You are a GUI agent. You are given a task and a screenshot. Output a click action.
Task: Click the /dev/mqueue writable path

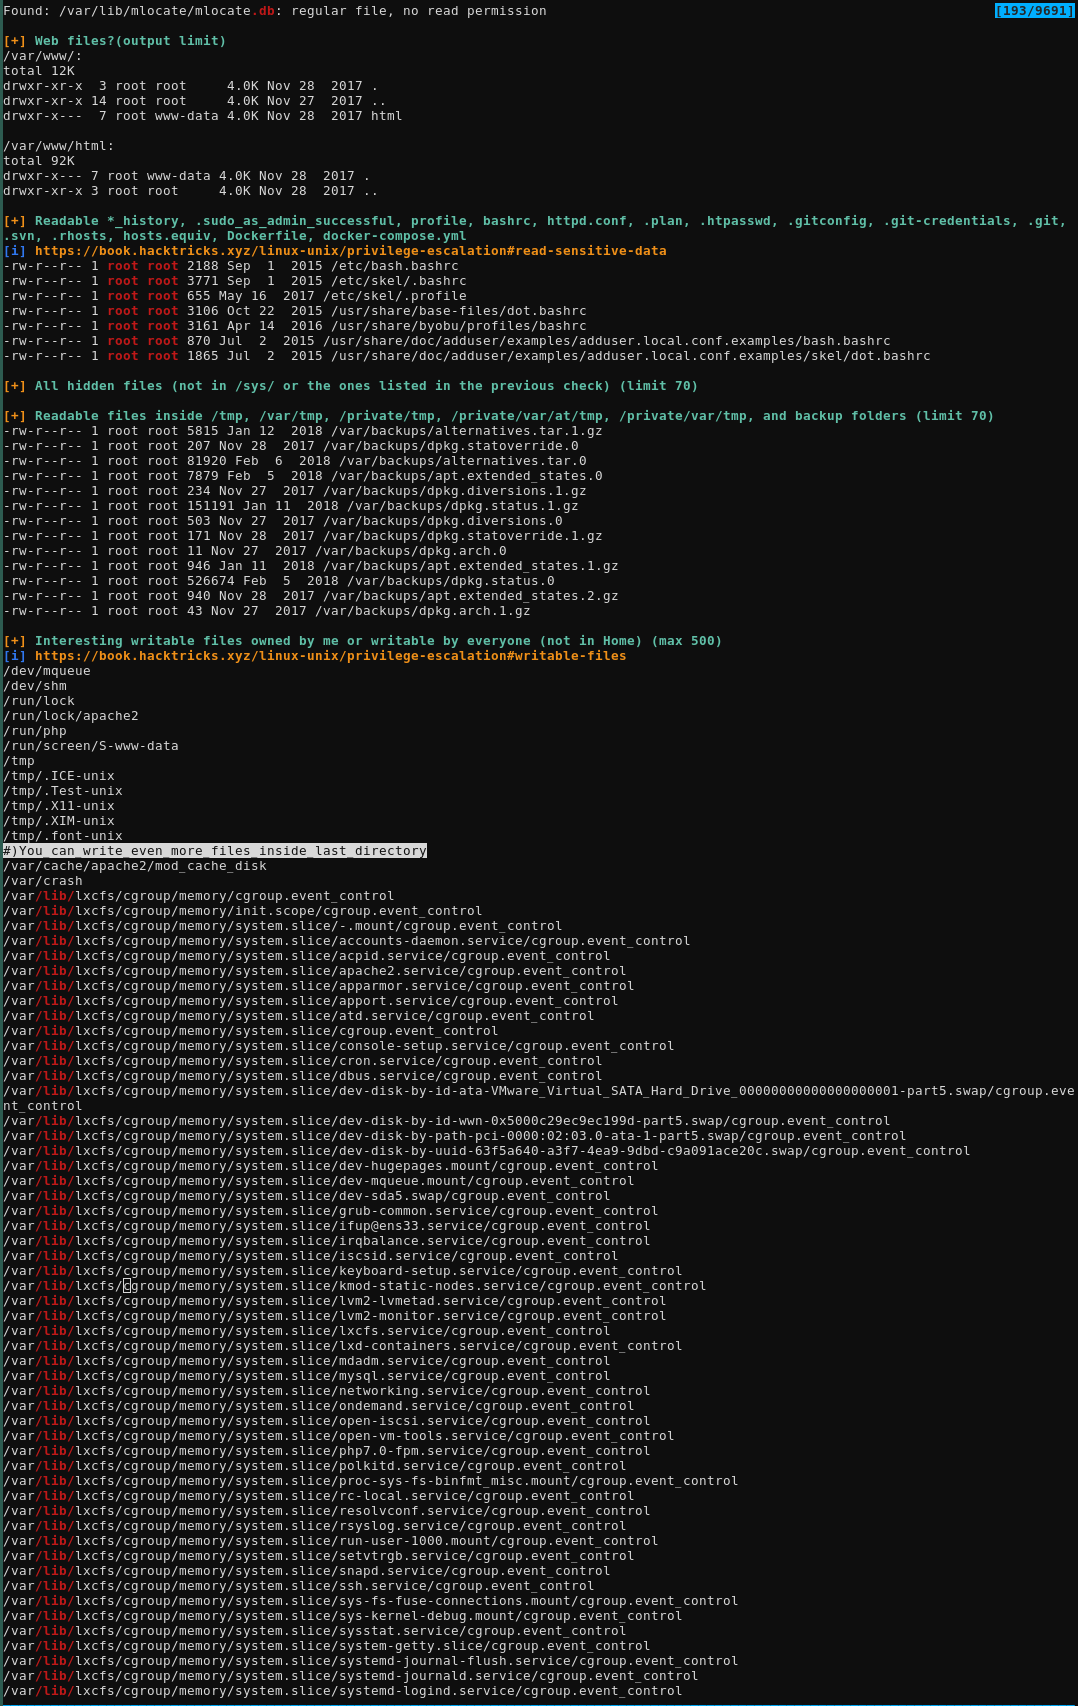coord(47,671)
